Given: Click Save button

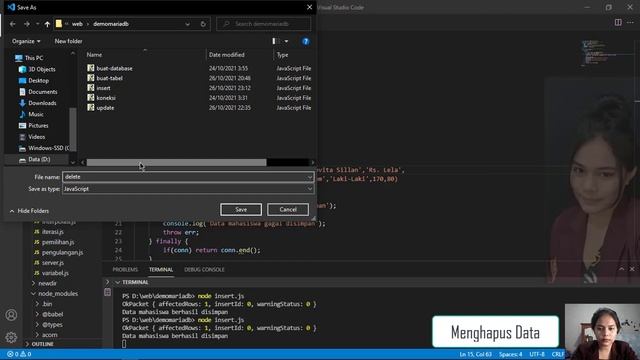Looking at the screenshot, I should point(241,209).
